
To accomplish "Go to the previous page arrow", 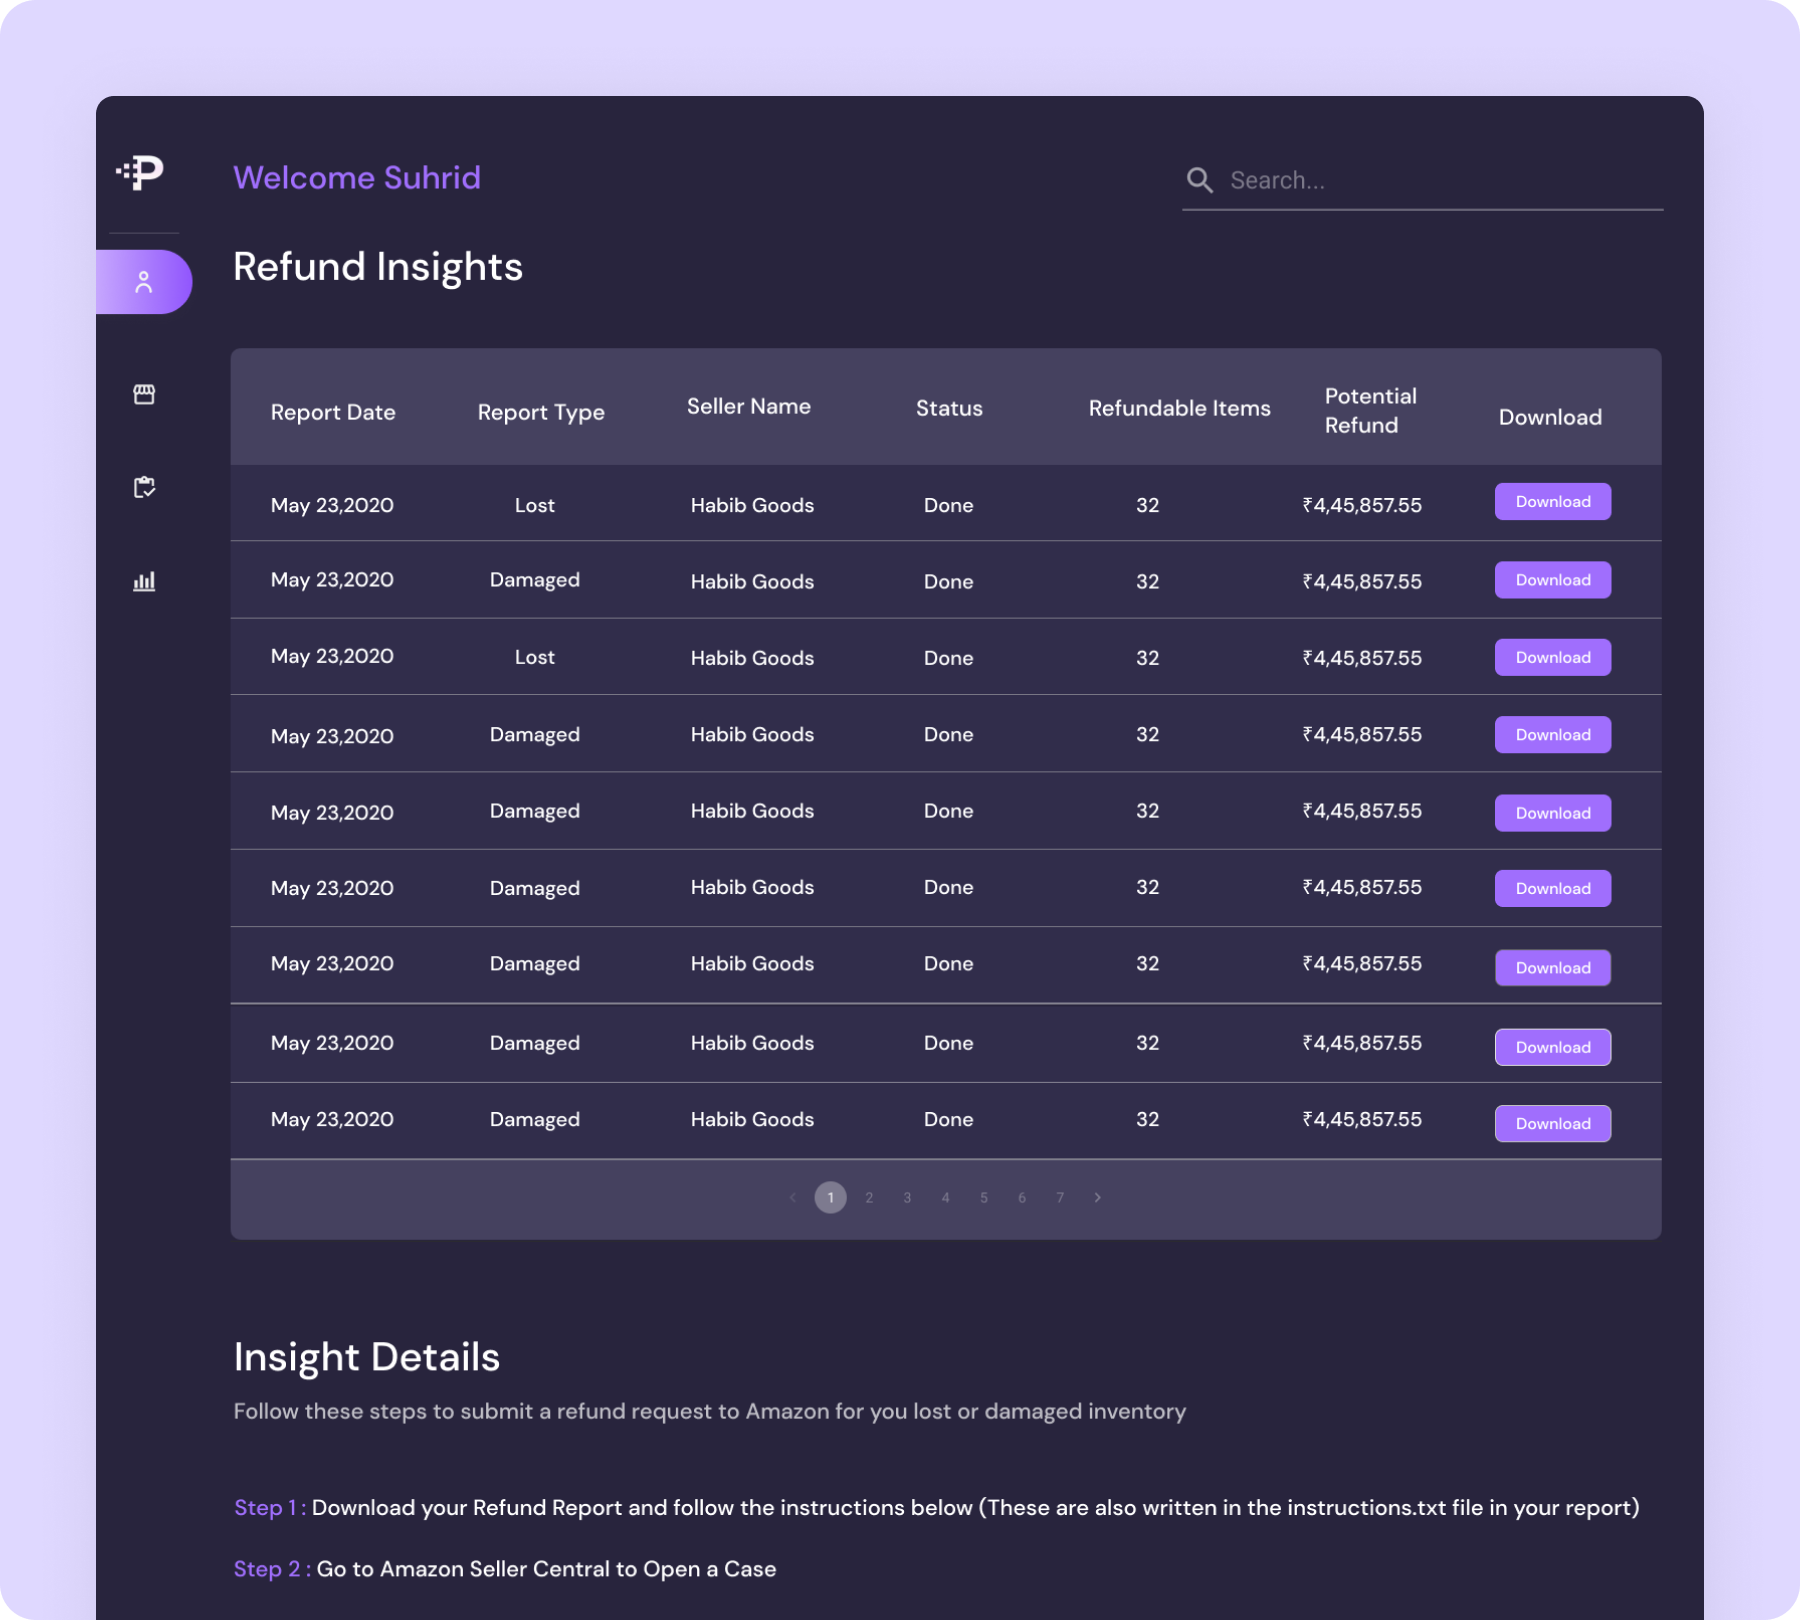I will [793, 1197].
